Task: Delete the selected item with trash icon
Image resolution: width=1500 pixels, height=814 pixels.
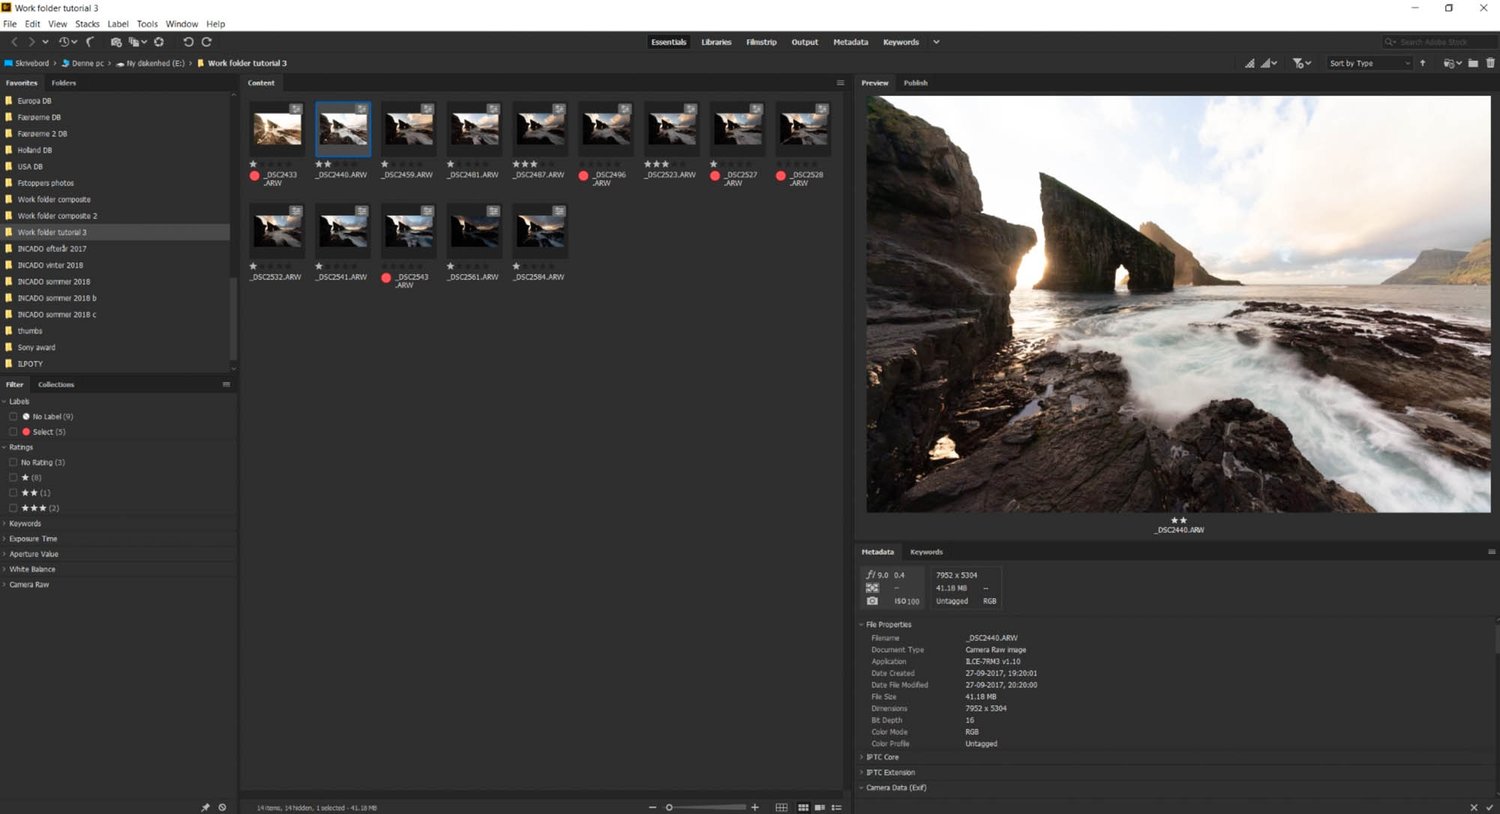Action: click(x=1490, y=63)
